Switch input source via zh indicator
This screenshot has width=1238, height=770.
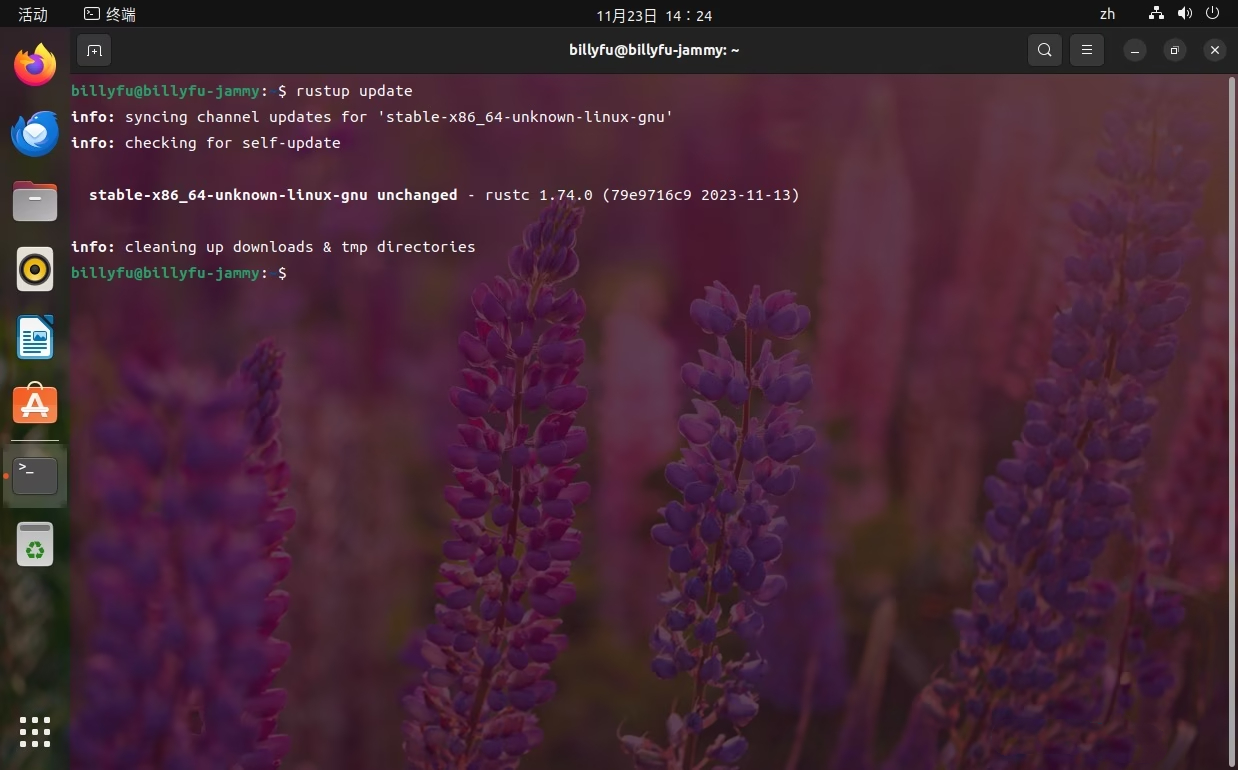coord(1107,14)
